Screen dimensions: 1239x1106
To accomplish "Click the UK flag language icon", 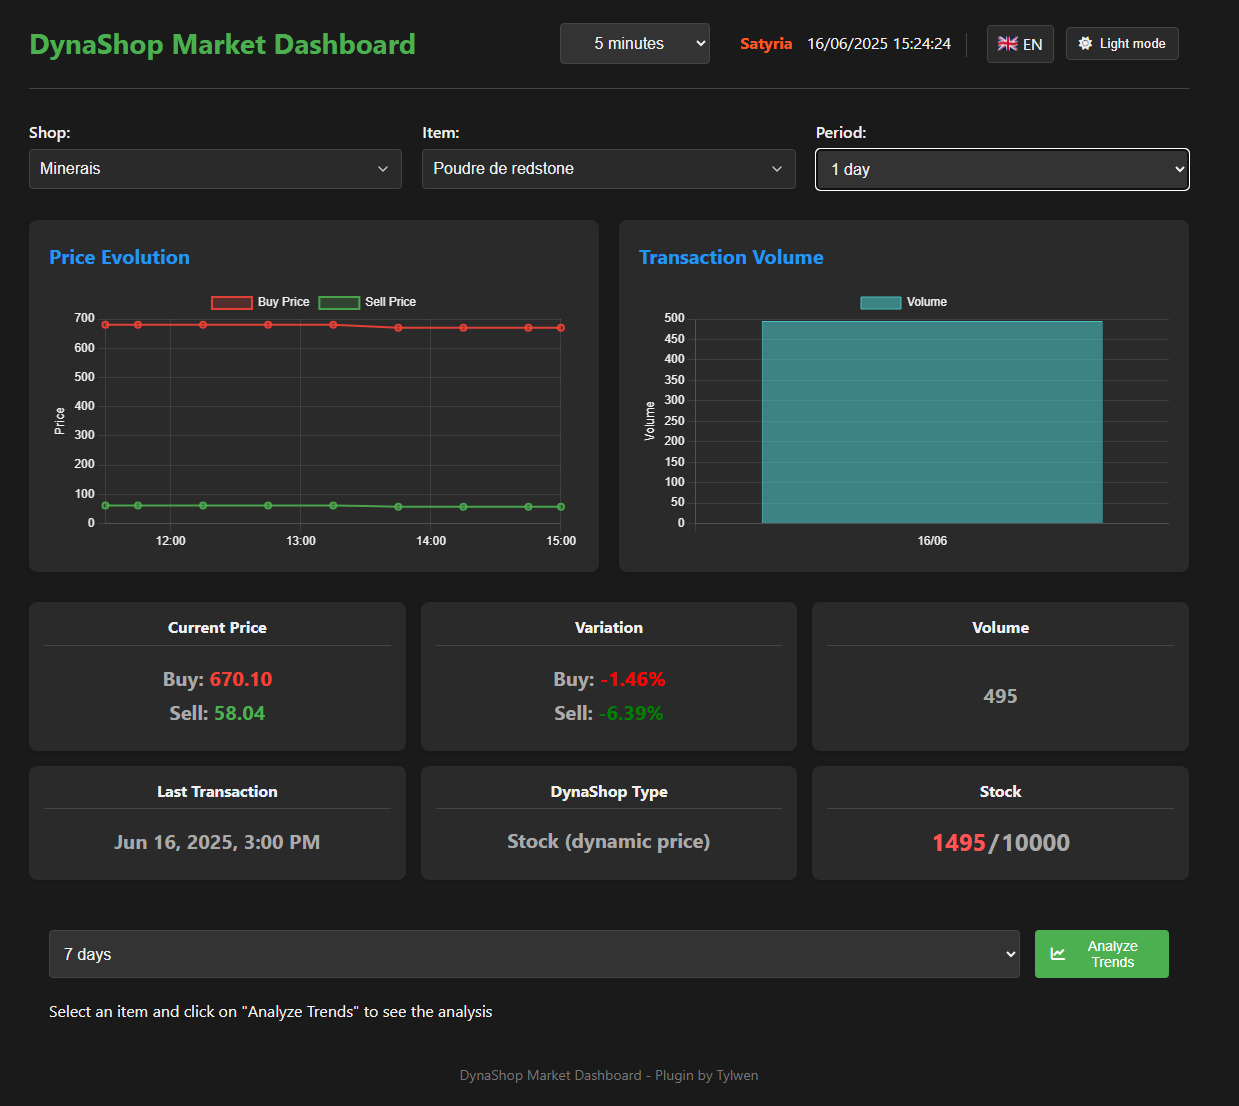I will click(x=1007, y=44).
